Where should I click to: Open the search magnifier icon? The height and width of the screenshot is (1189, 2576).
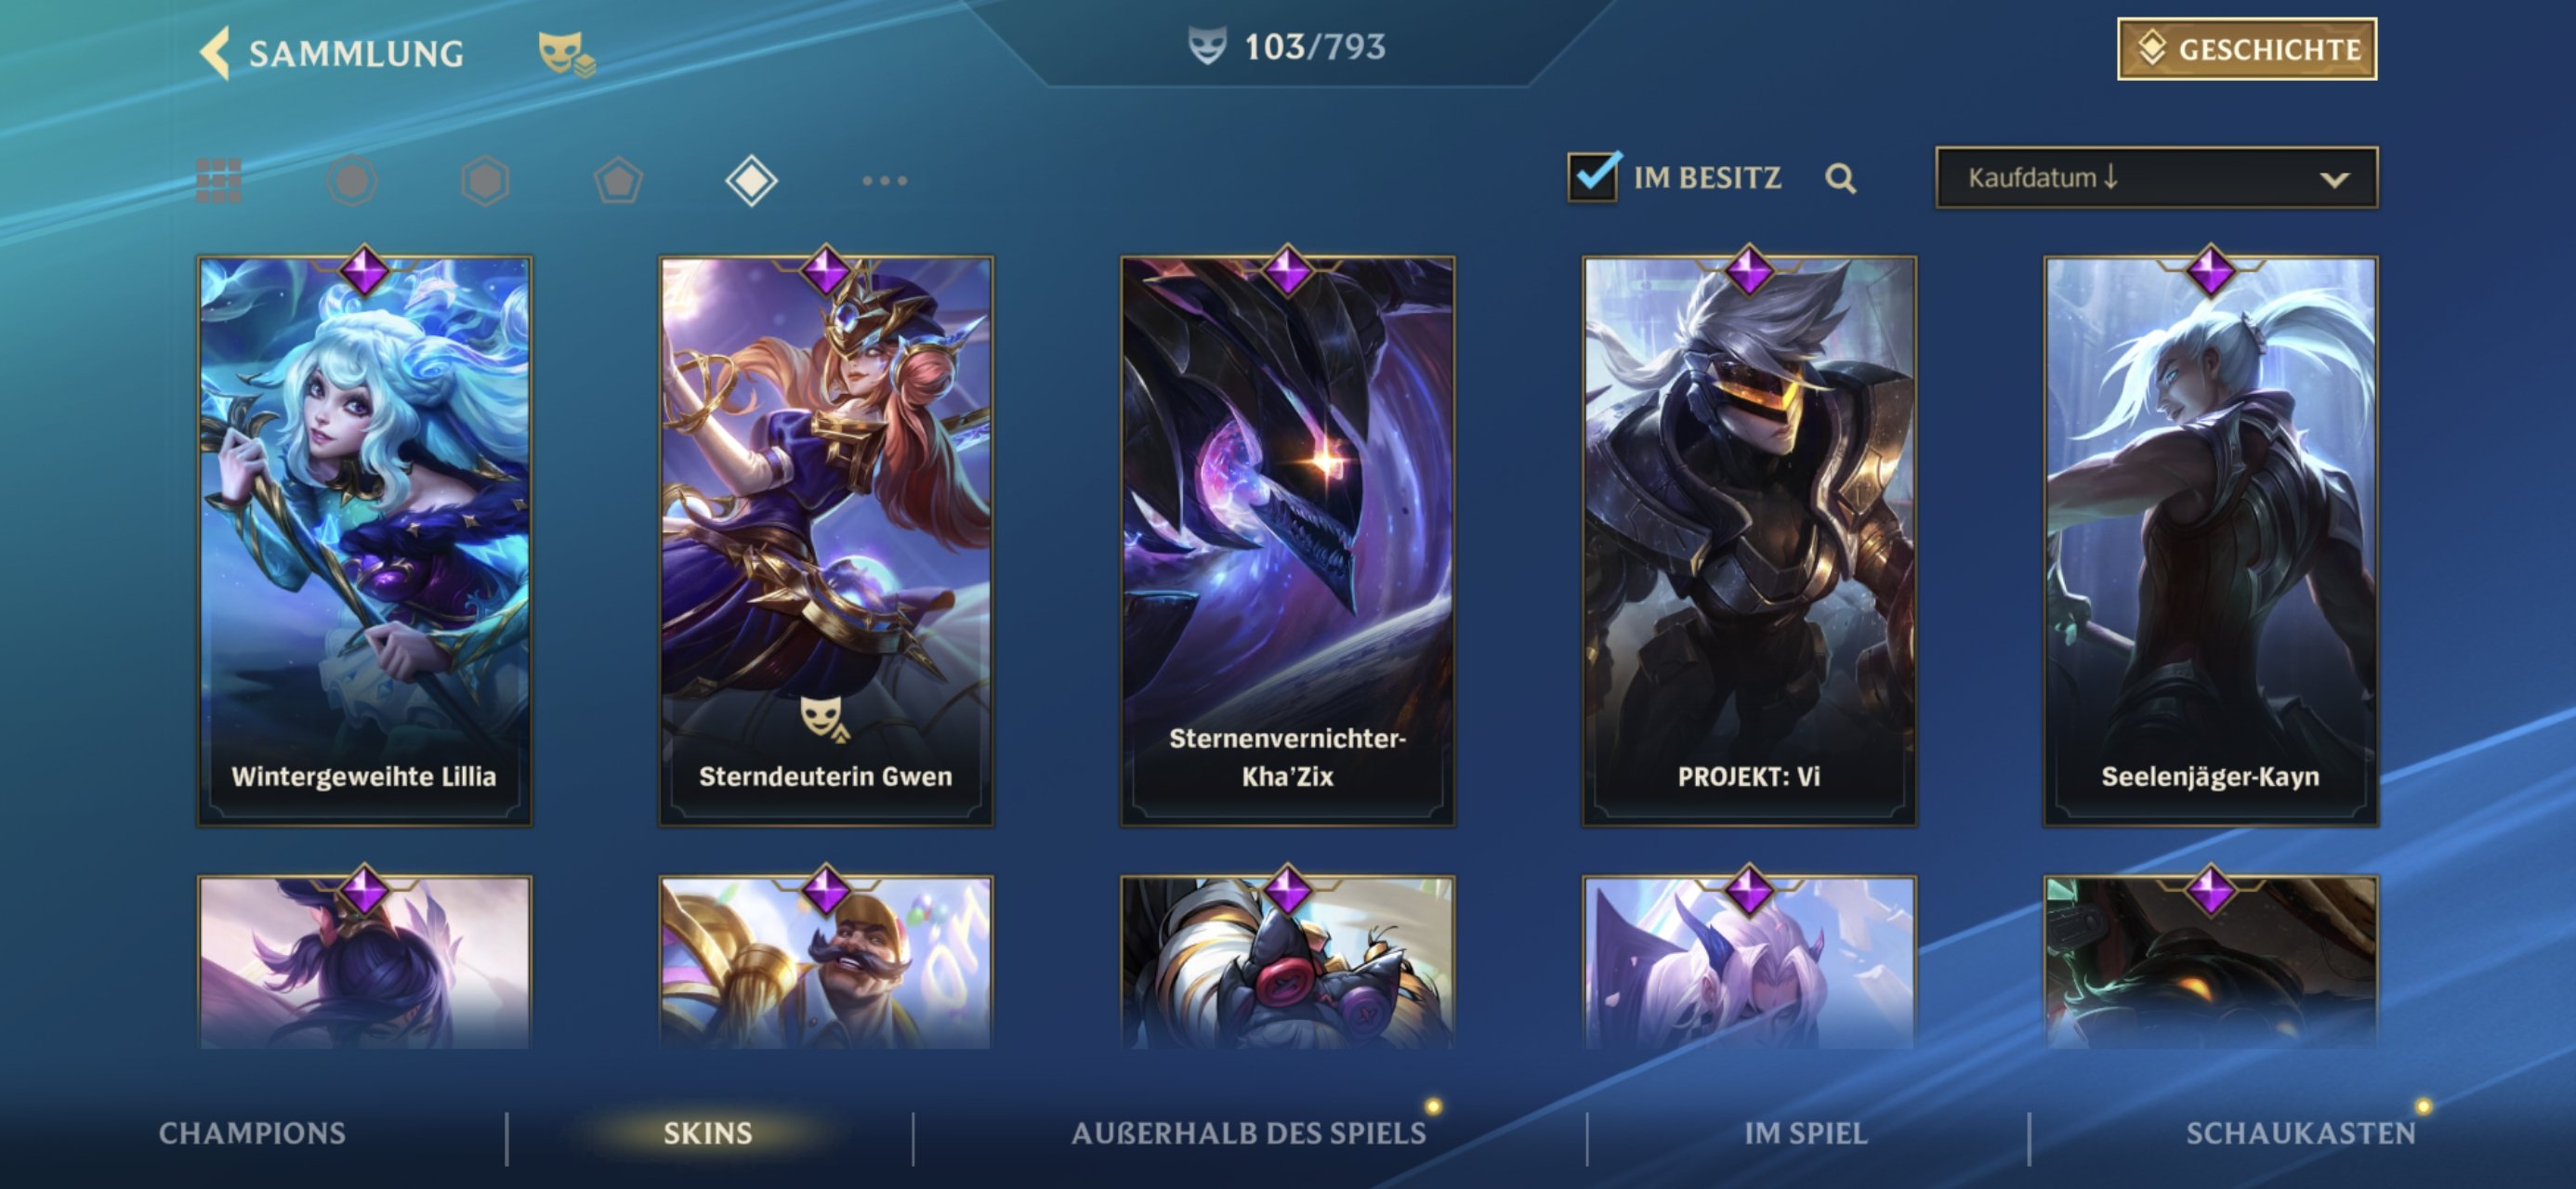[x=1840, y=179]
